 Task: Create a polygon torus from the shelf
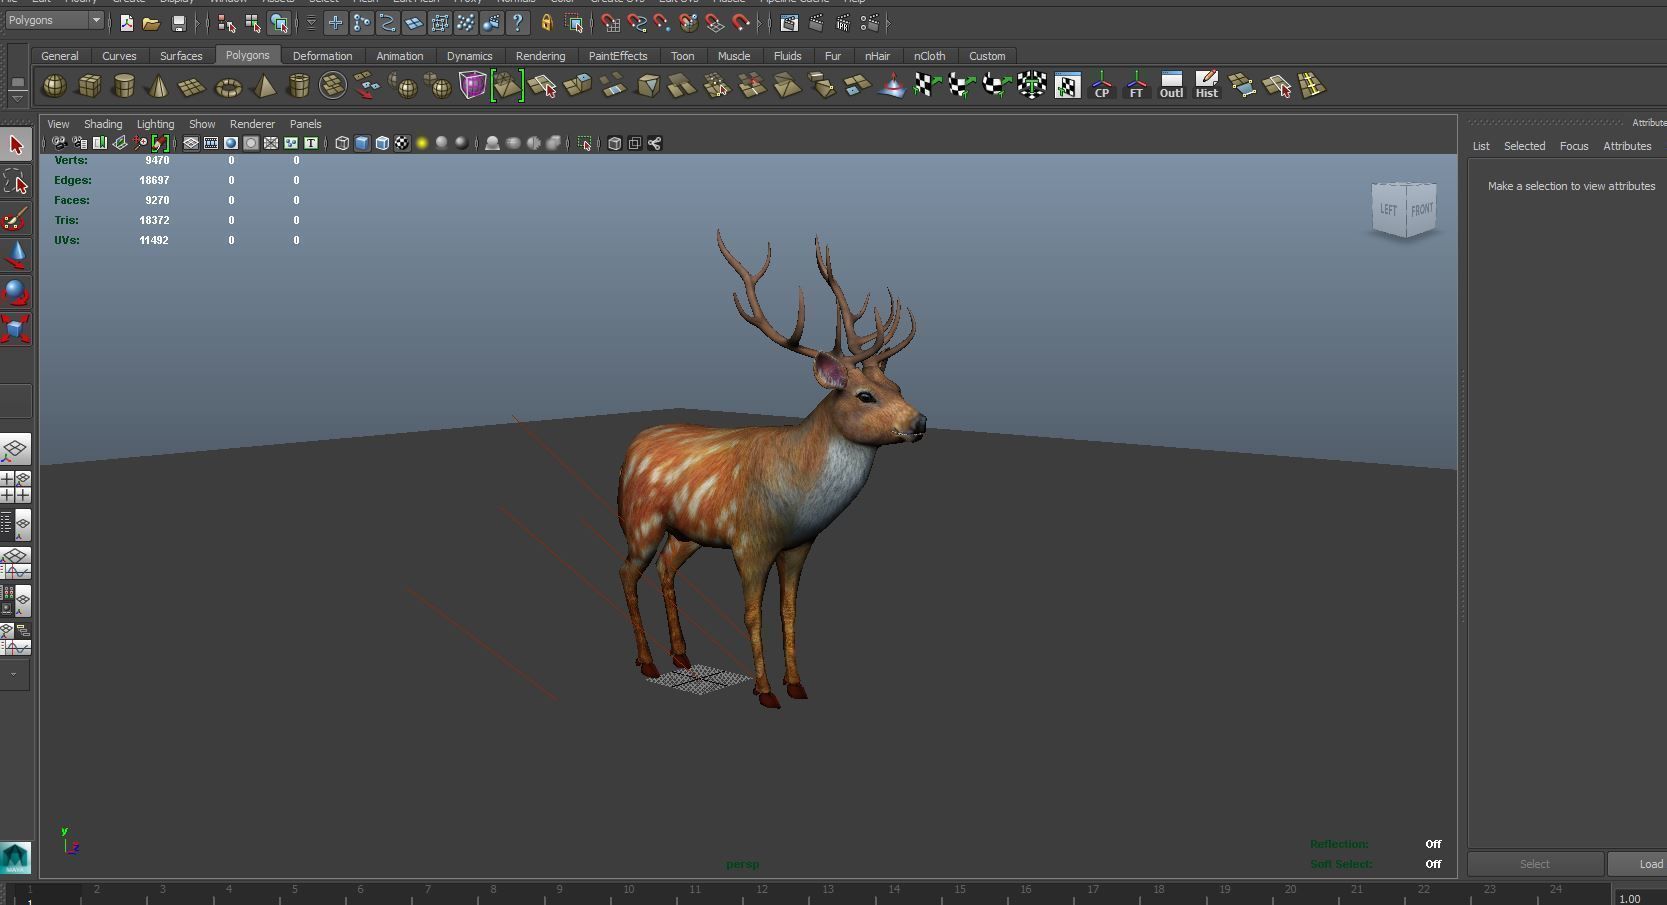pyautogui.click(x=228, y=86)
